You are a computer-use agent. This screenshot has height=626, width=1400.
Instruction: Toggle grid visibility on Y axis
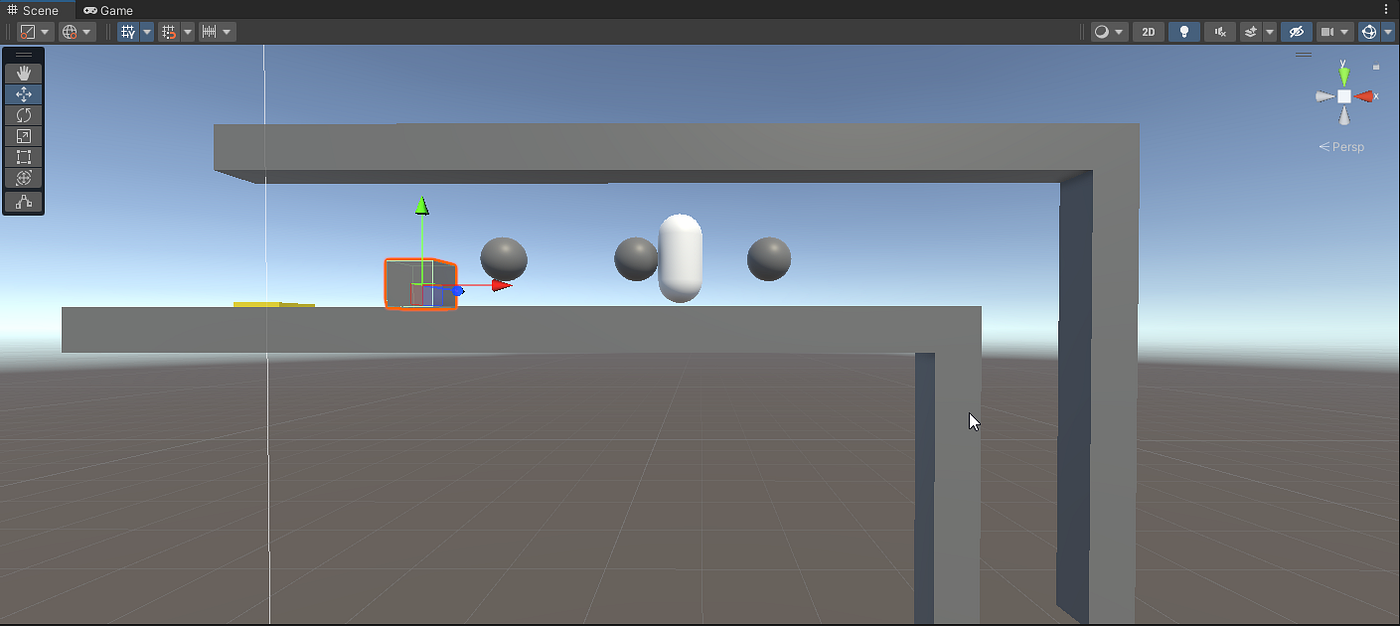pyautogui.click(x=128, y=32)
